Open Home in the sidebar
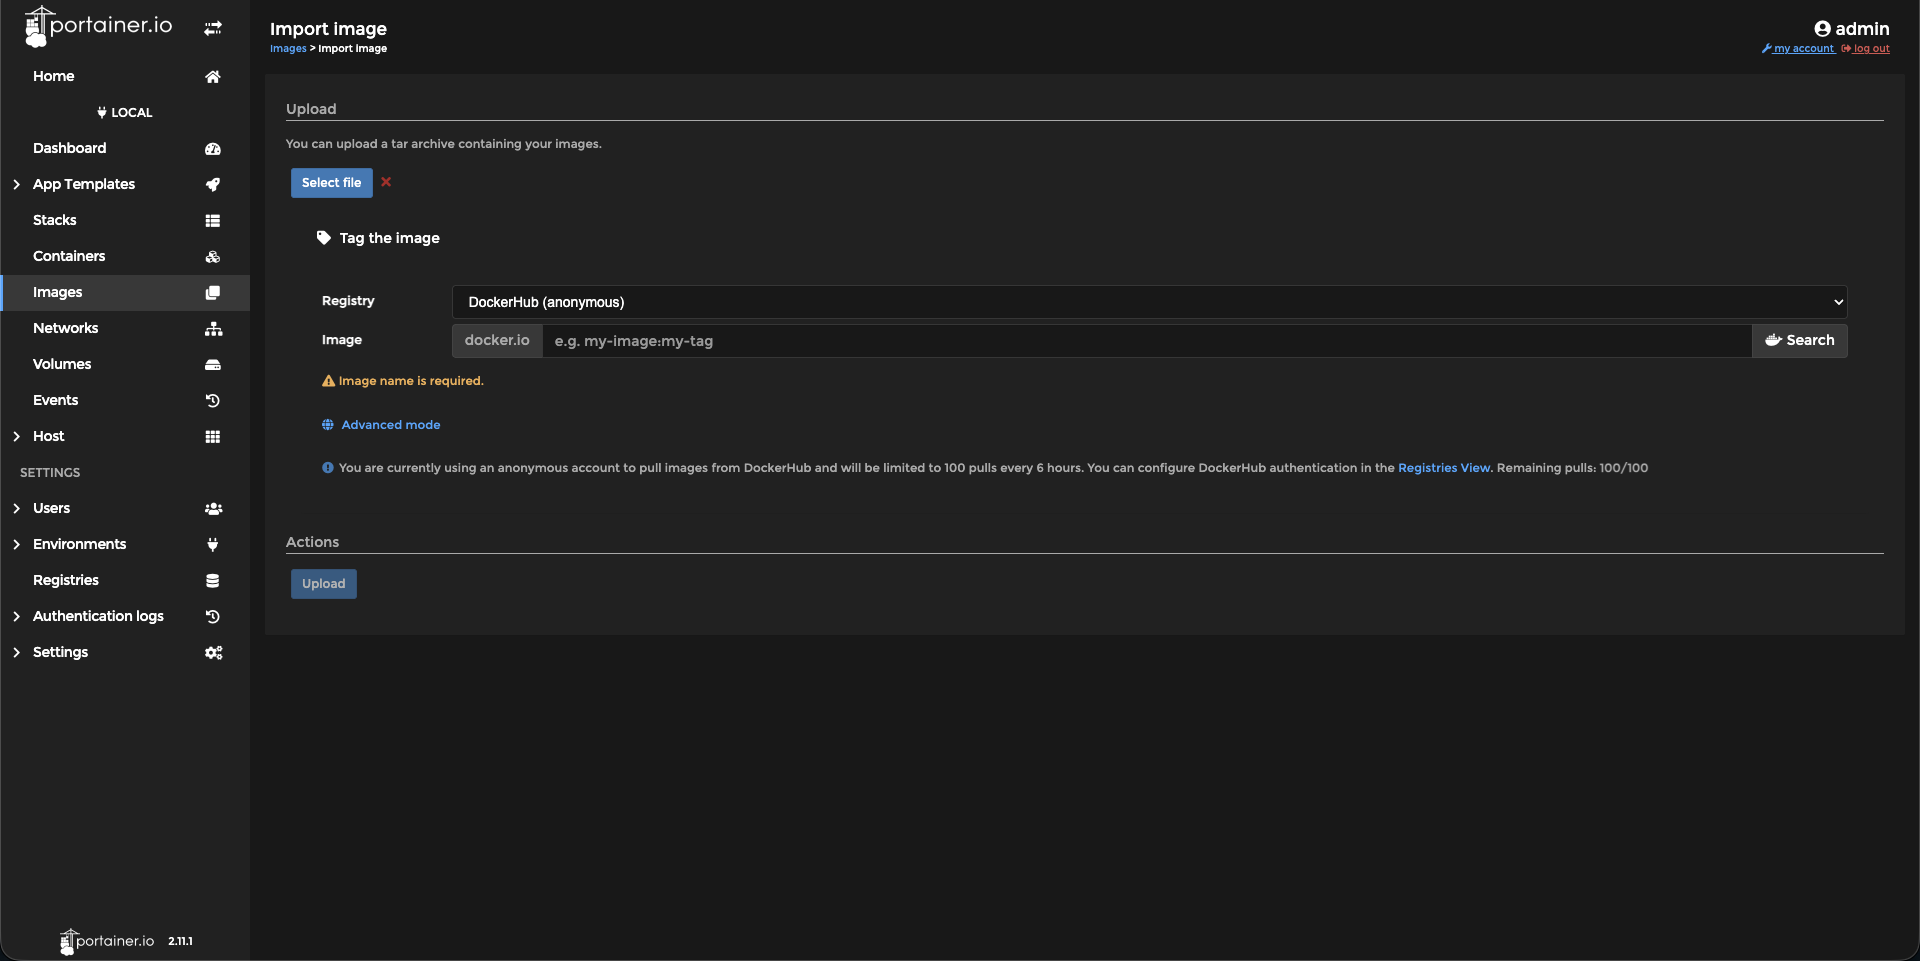Image resolution: width=1920 pixels, height=961 pixels. pyautogui.click(x=125, y=77)
